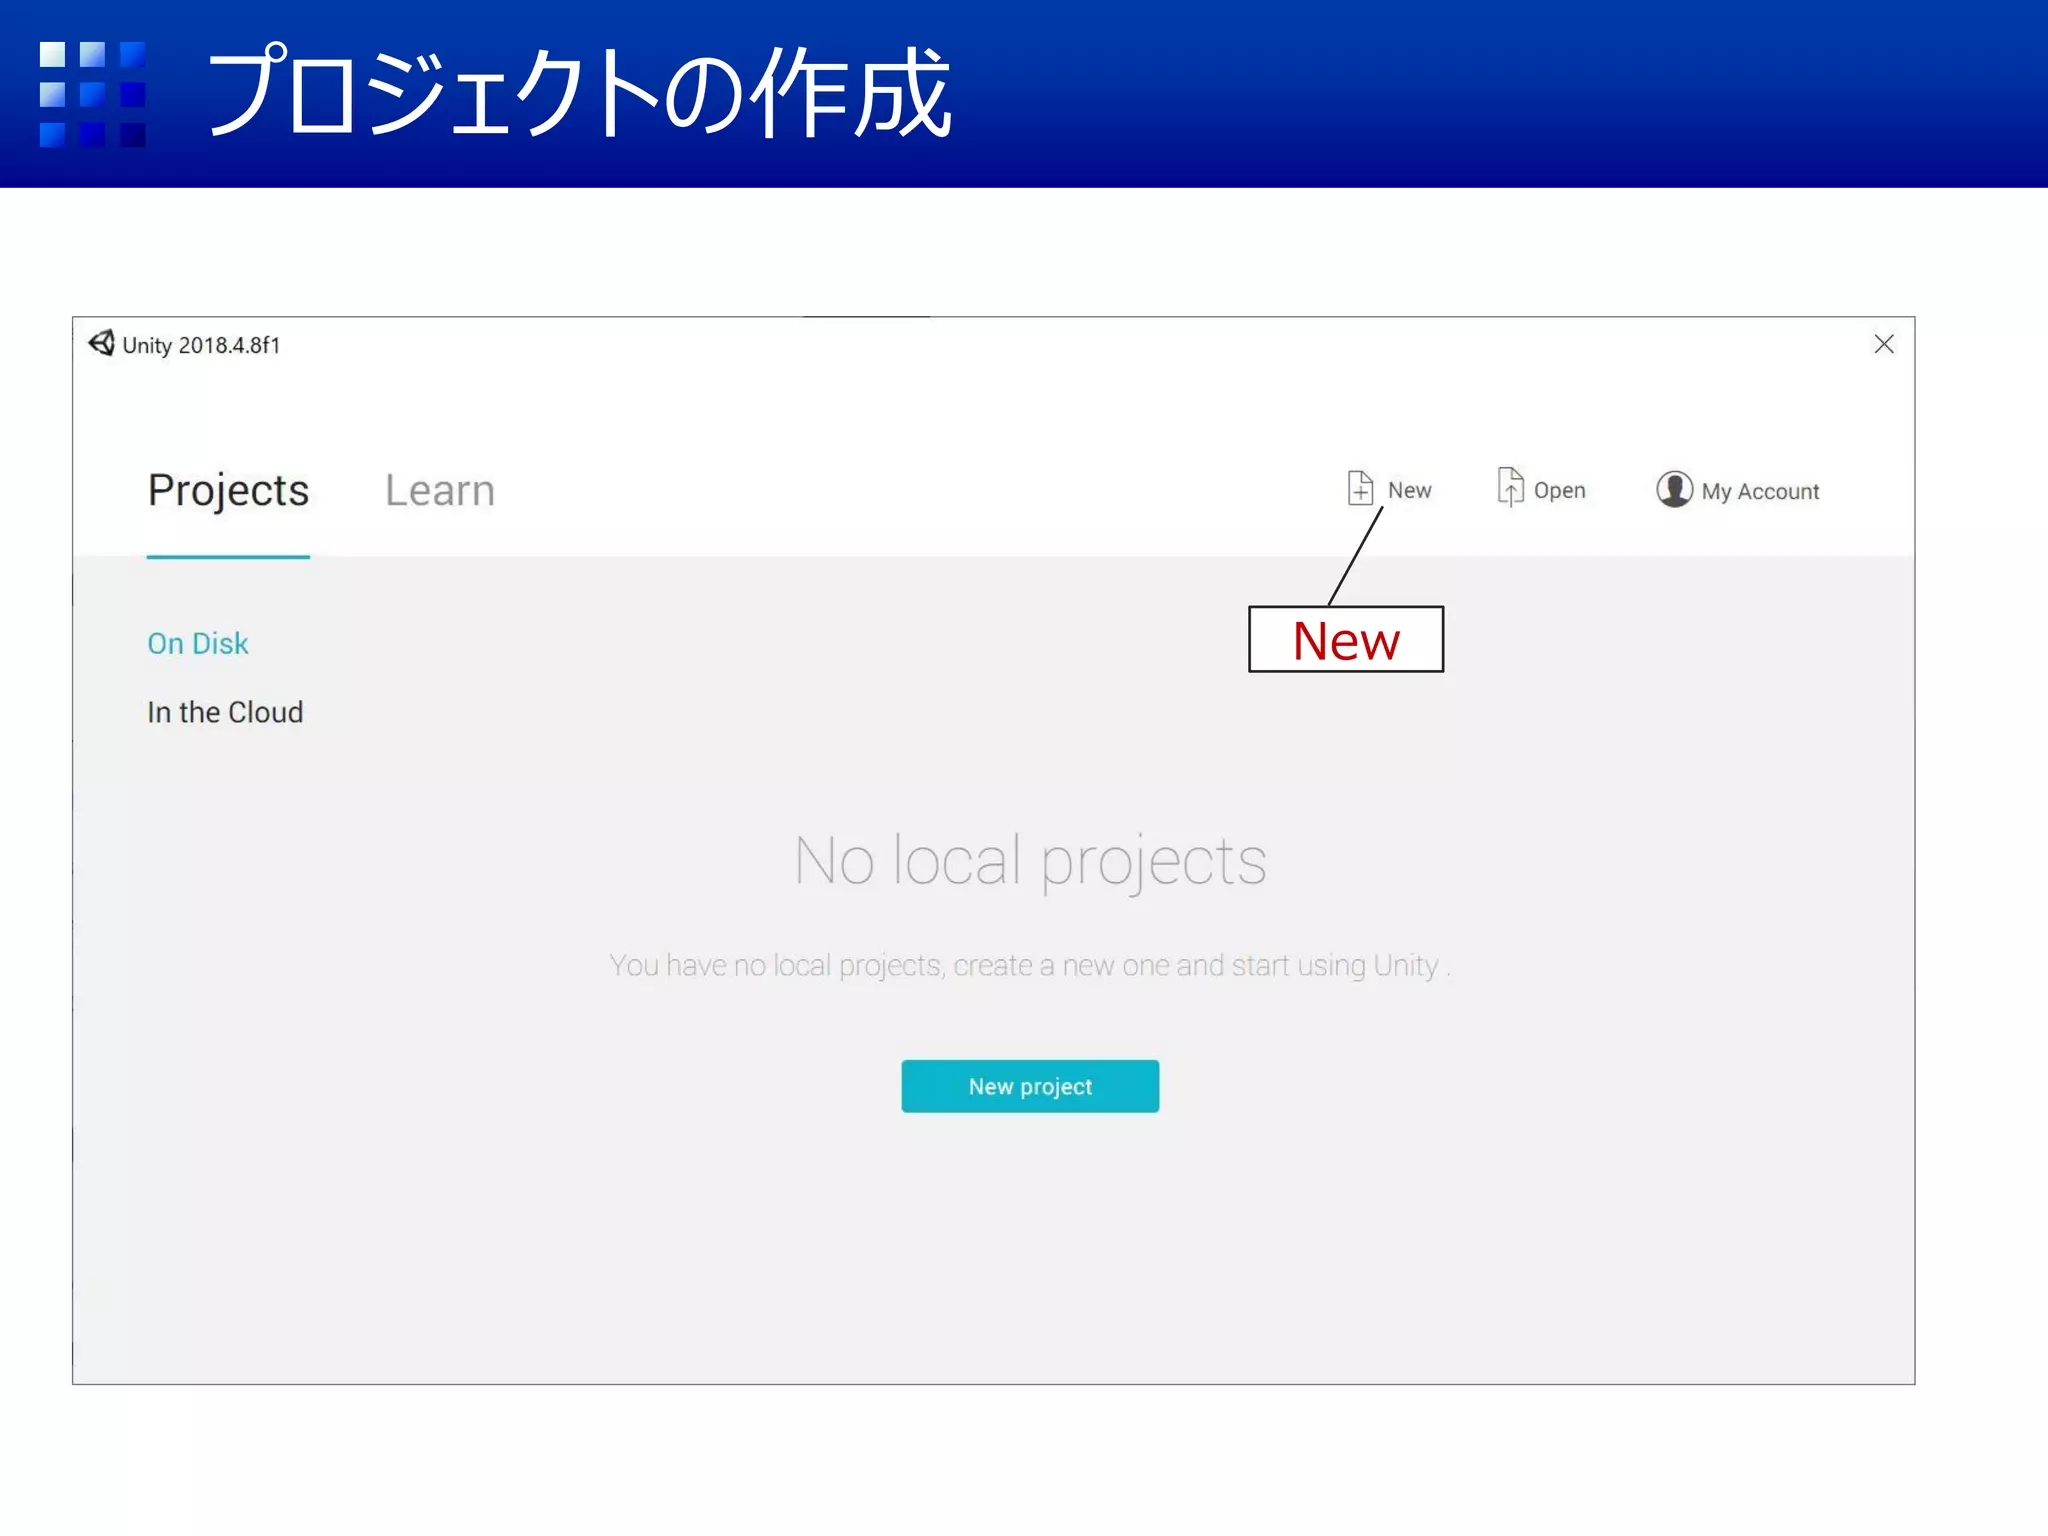This screenshot has height=1536, width=2048.
Task: Click the My Account label
Action: [1760, 492]
